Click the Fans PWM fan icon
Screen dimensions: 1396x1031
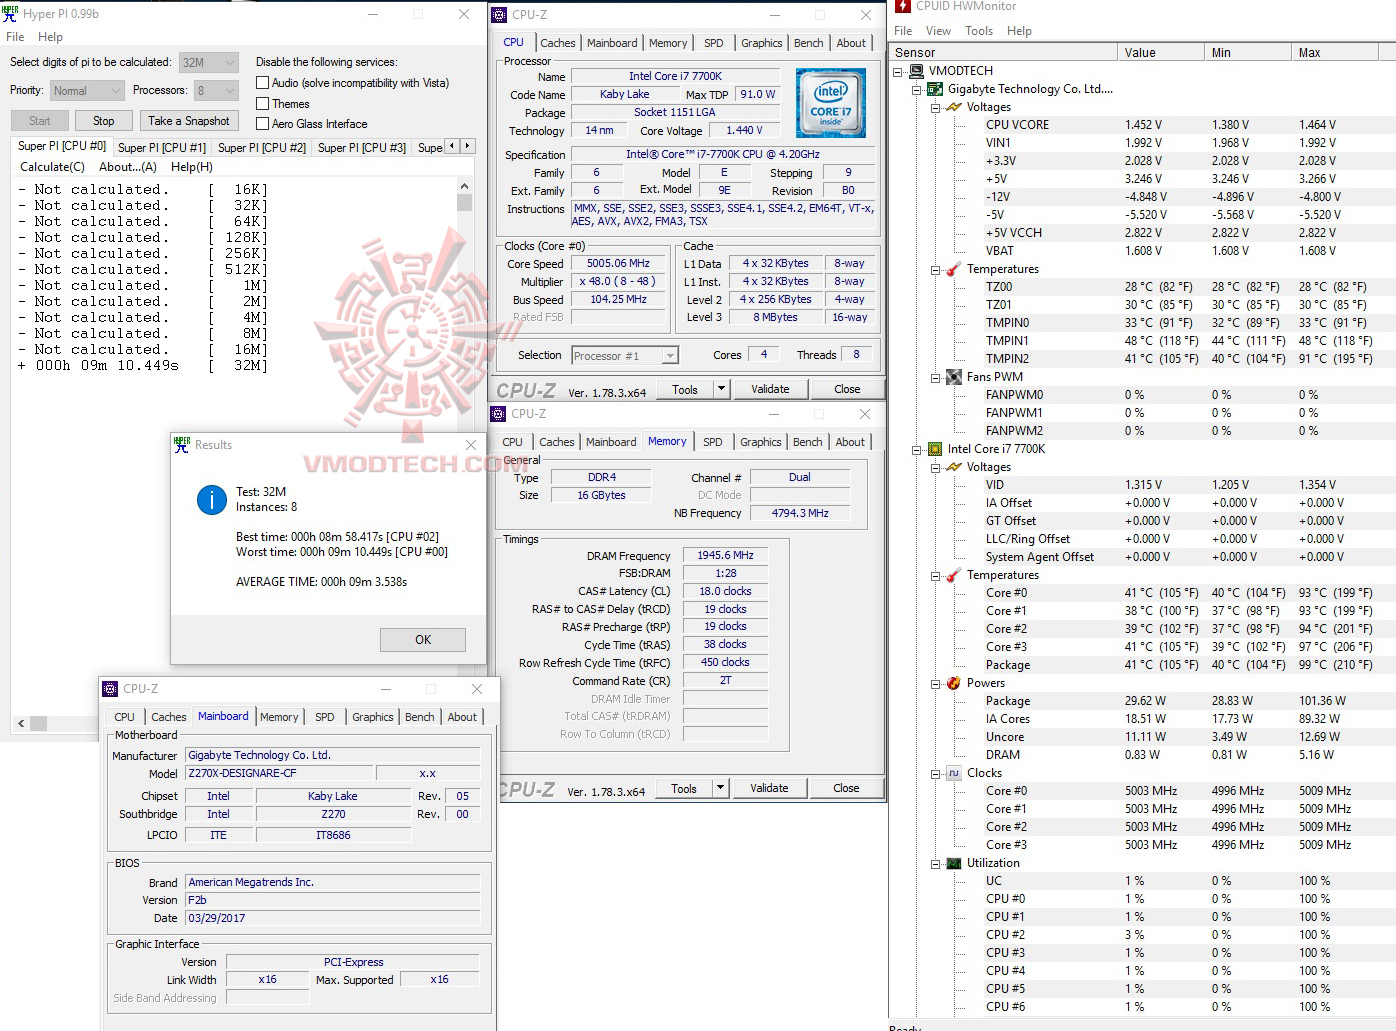pyautogui.click(x=954, y=377)
